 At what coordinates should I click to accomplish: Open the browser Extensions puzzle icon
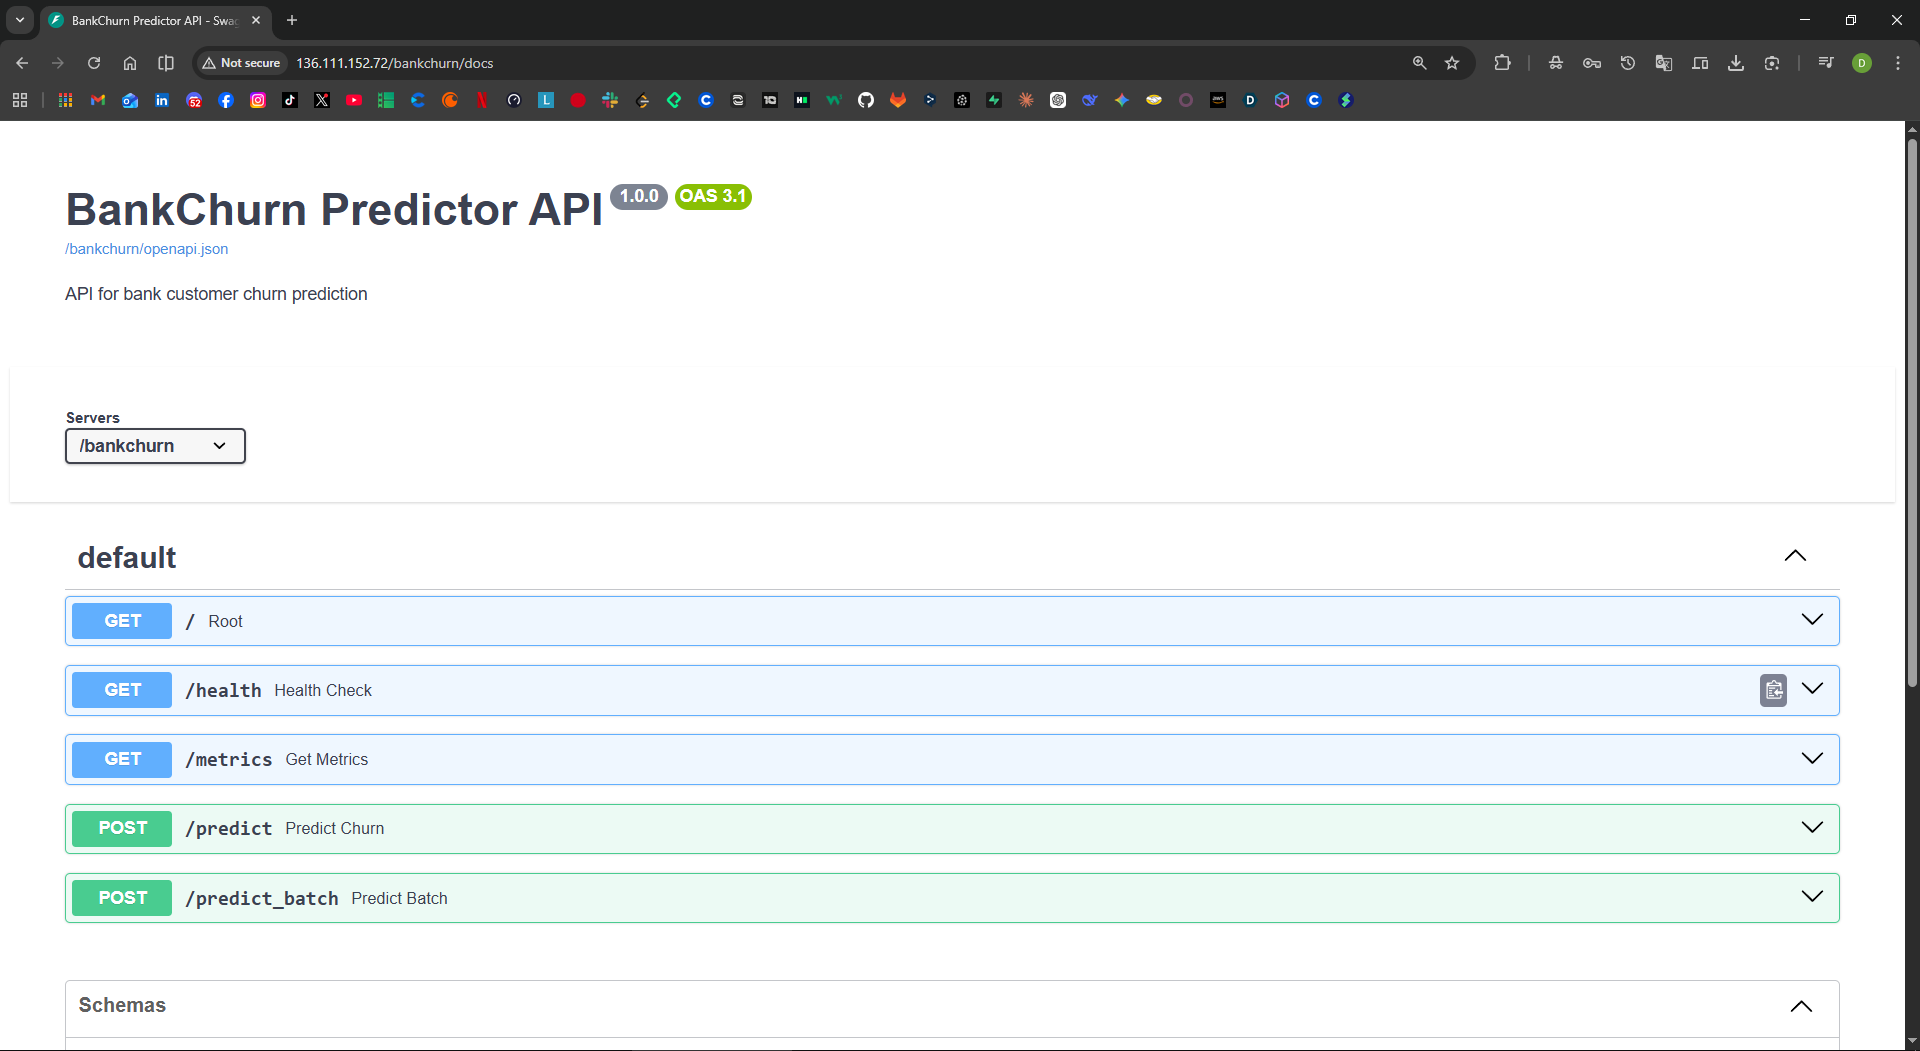(1502, 63)
